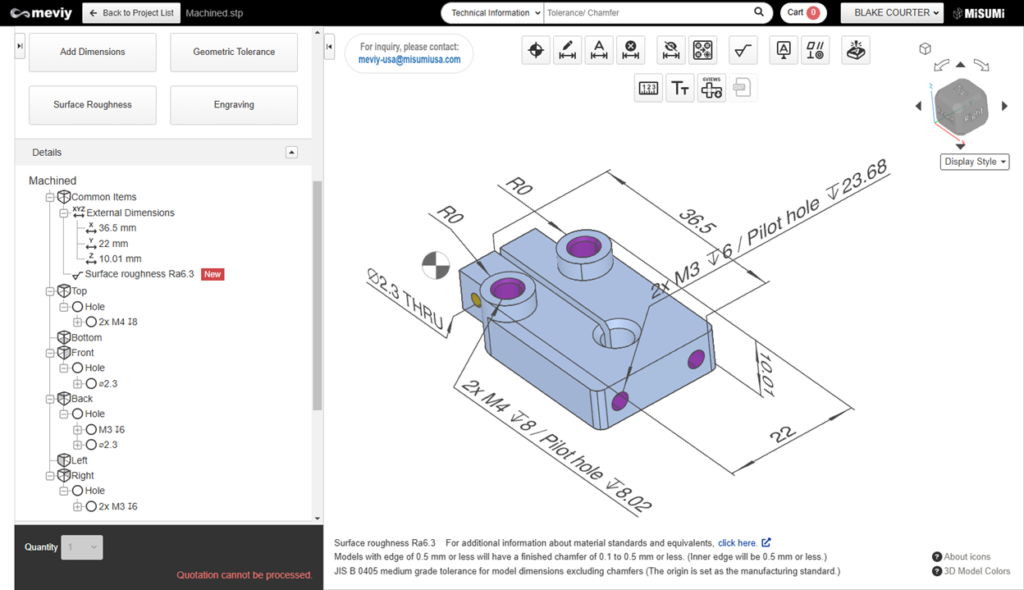Click the origin crosshair toolbar icon
Image resolution: width=1024 pixels, height=590 pixels.
tap(537, 50)
